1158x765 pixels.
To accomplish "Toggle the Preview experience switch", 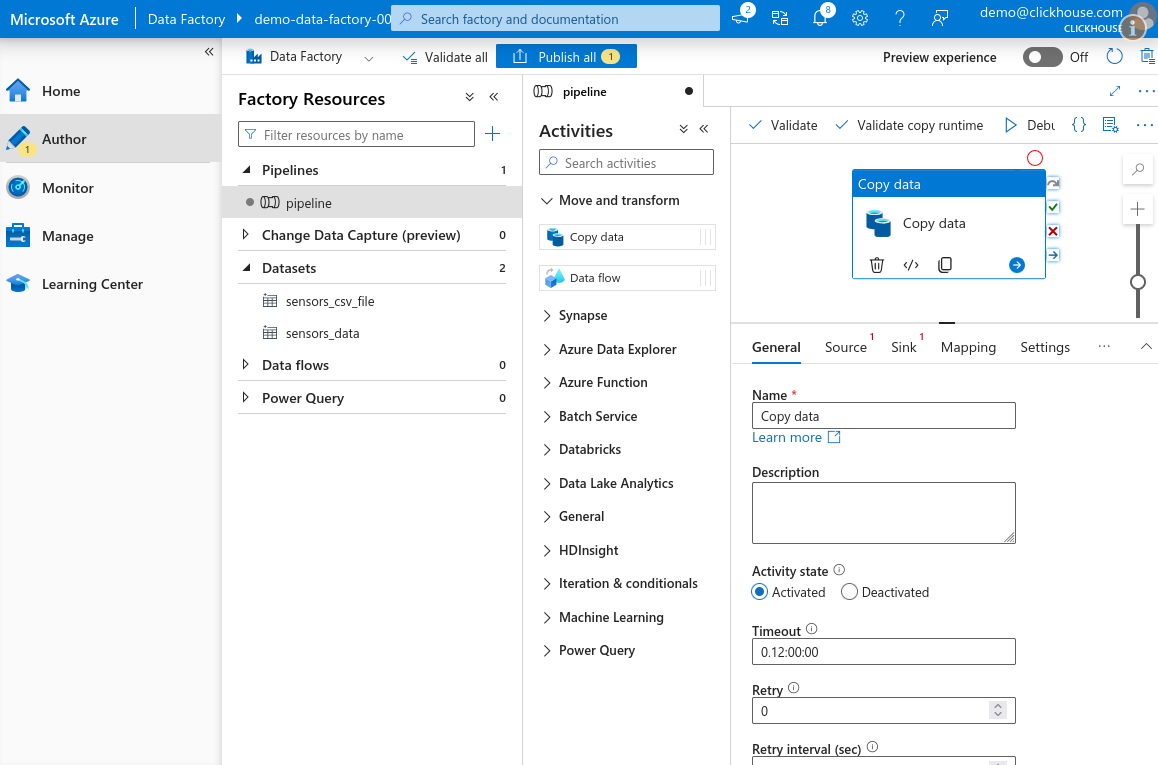I will tap(1042, 57).
